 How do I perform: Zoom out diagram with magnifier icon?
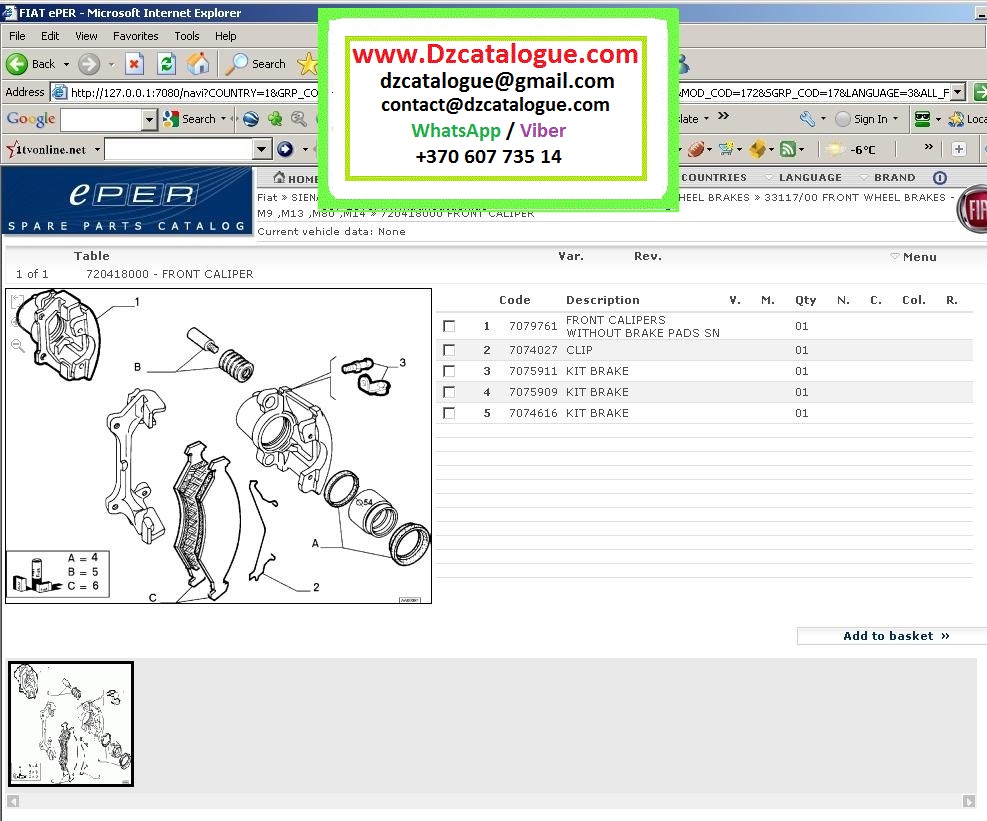18,345
